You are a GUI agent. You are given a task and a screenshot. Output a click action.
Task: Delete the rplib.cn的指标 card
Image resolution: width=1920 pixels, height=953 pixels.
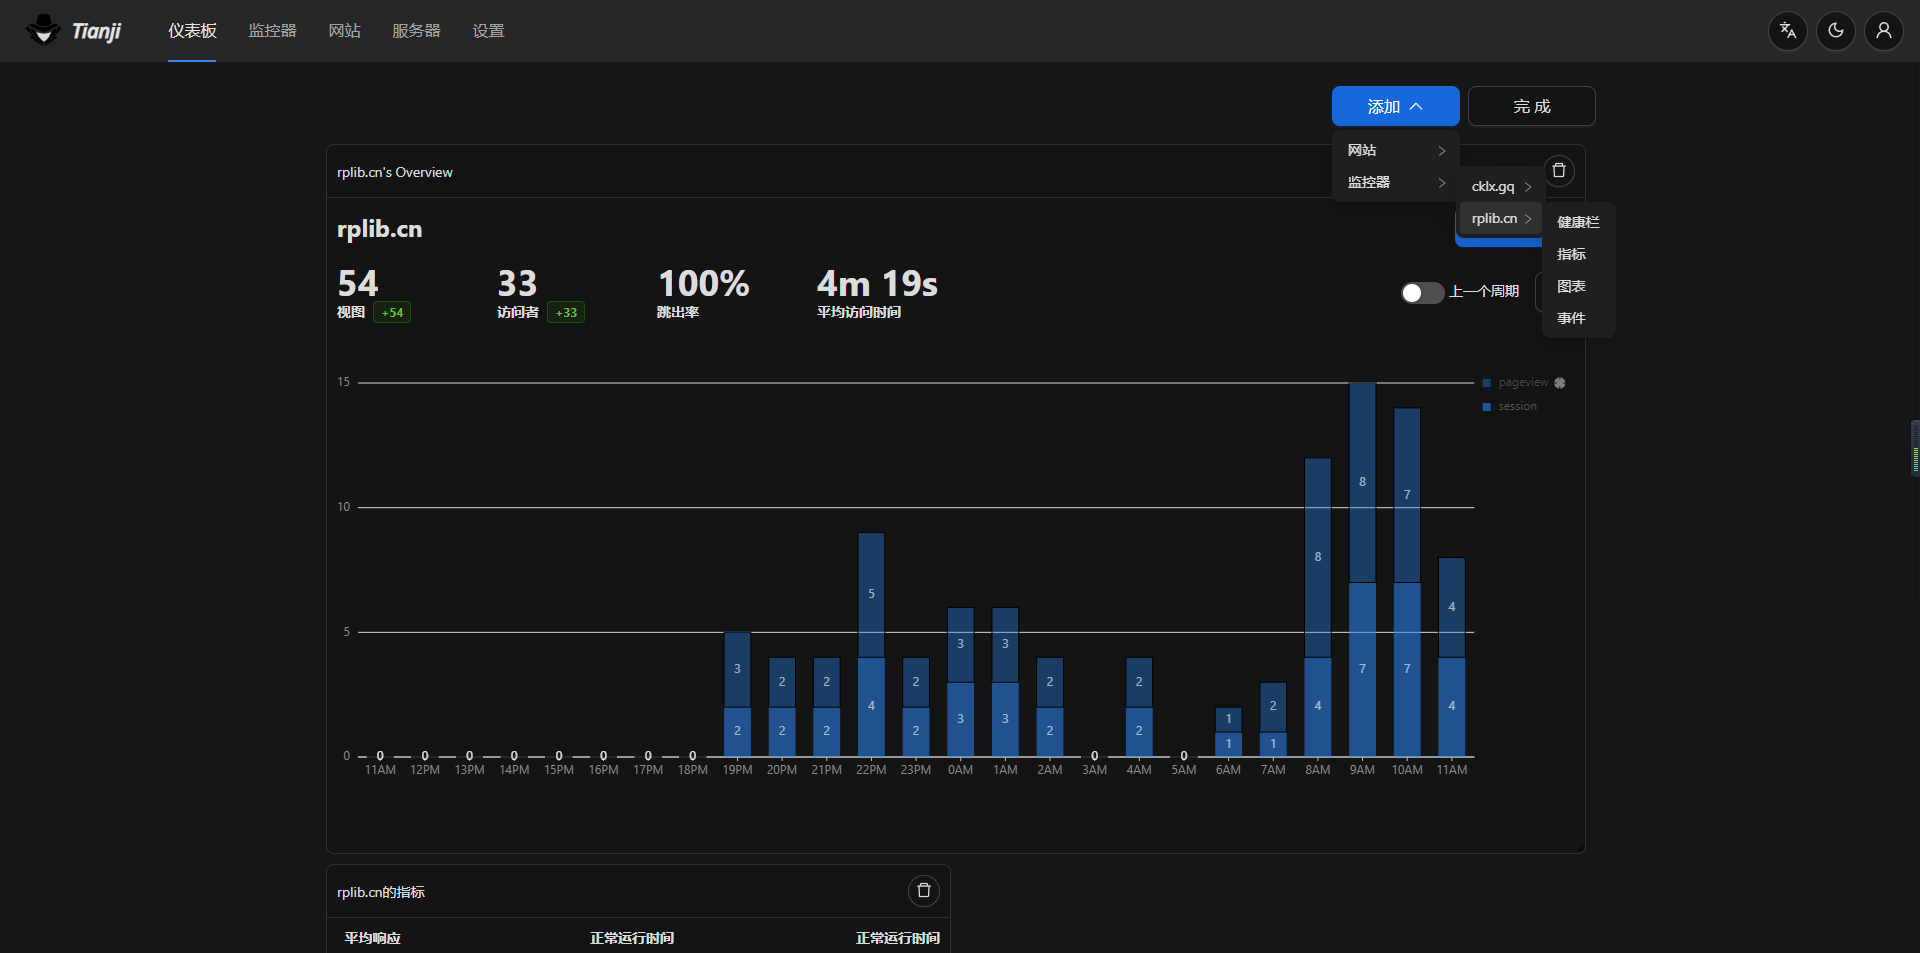tap(923, 891)
